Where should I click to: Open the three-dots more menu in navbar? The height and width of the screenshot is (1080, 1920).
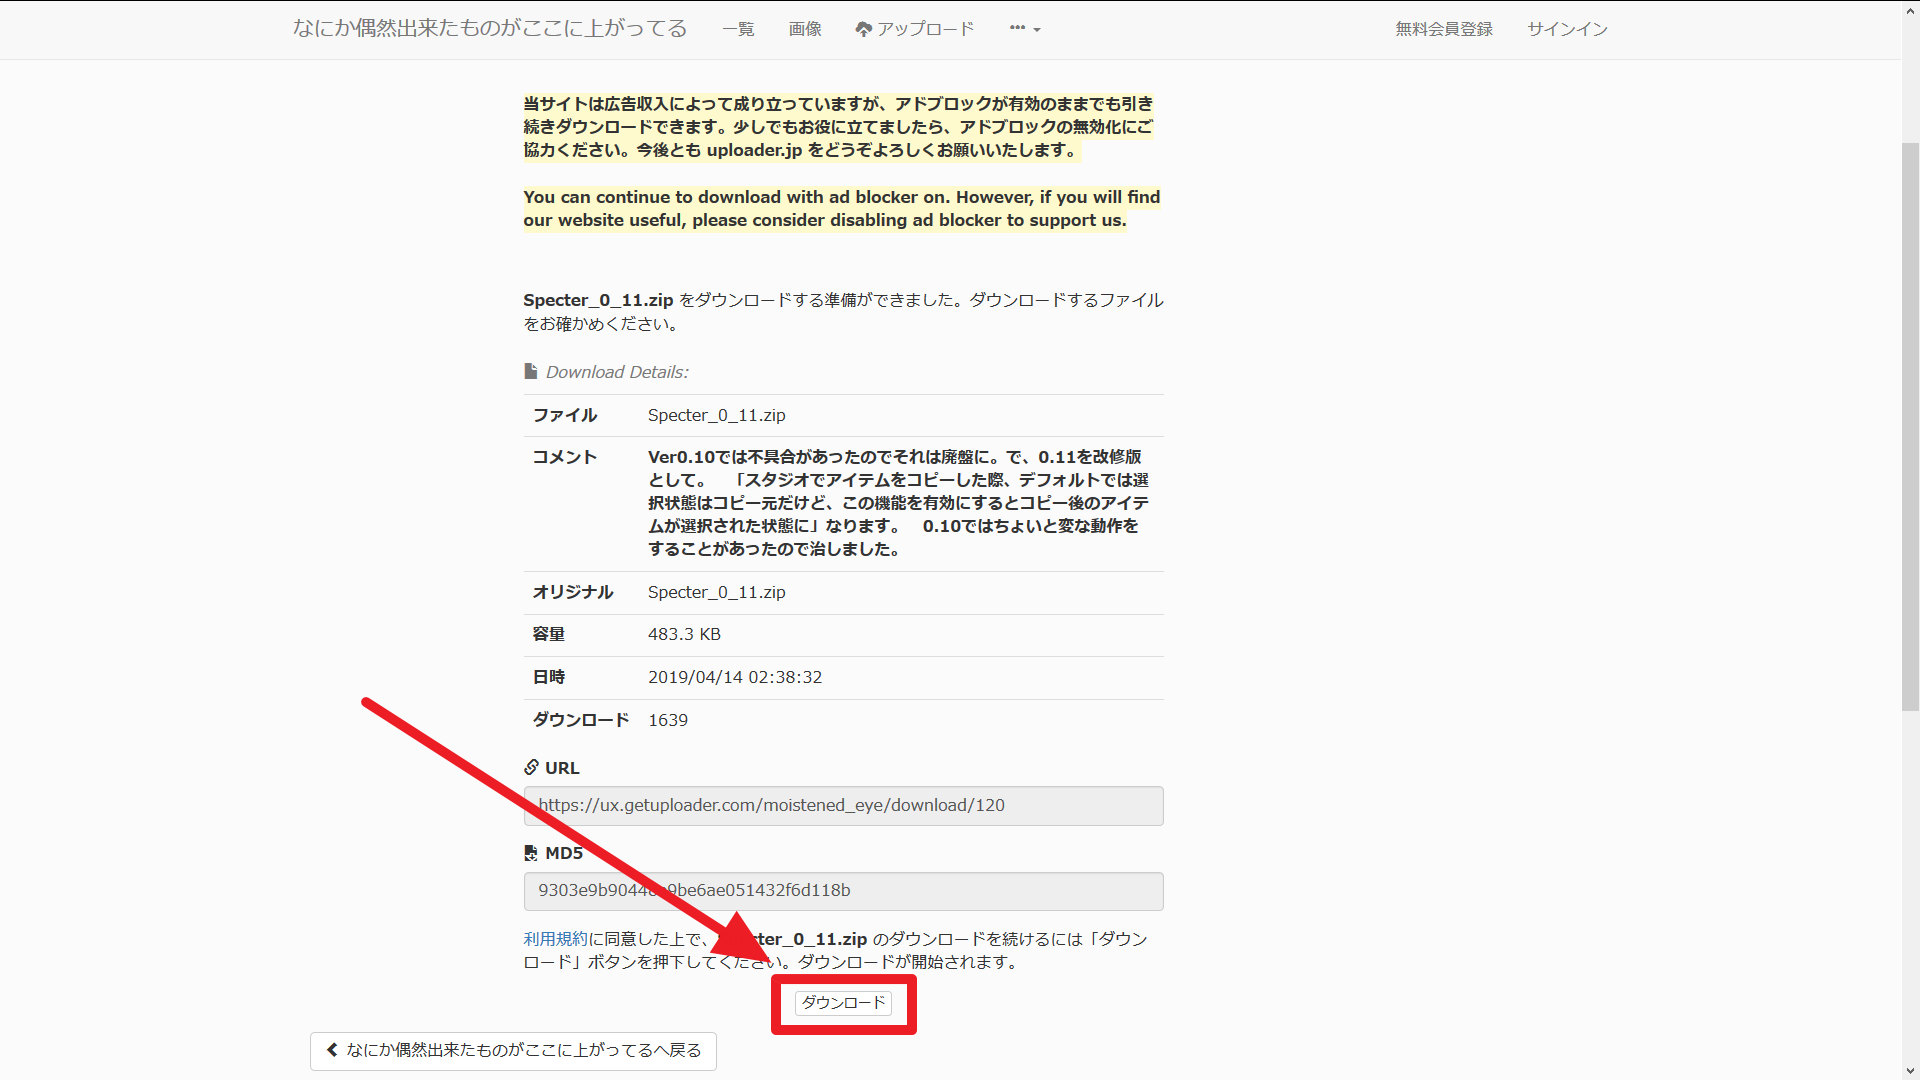1017,29
